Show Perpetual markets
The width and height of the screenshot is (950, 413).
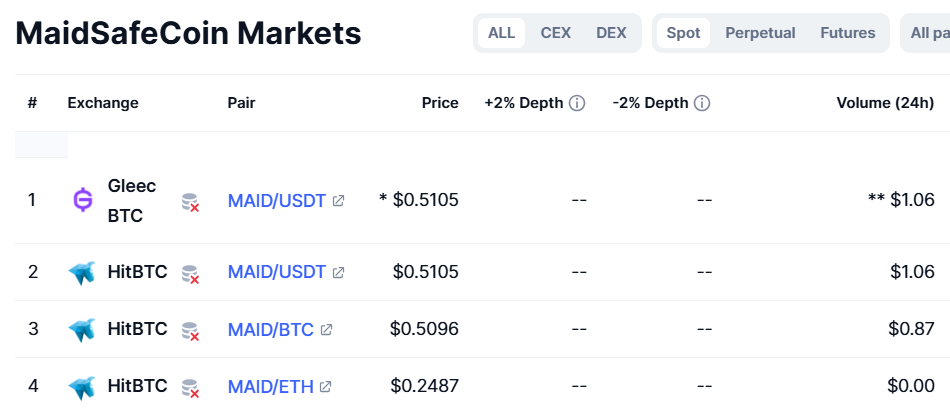760,33
